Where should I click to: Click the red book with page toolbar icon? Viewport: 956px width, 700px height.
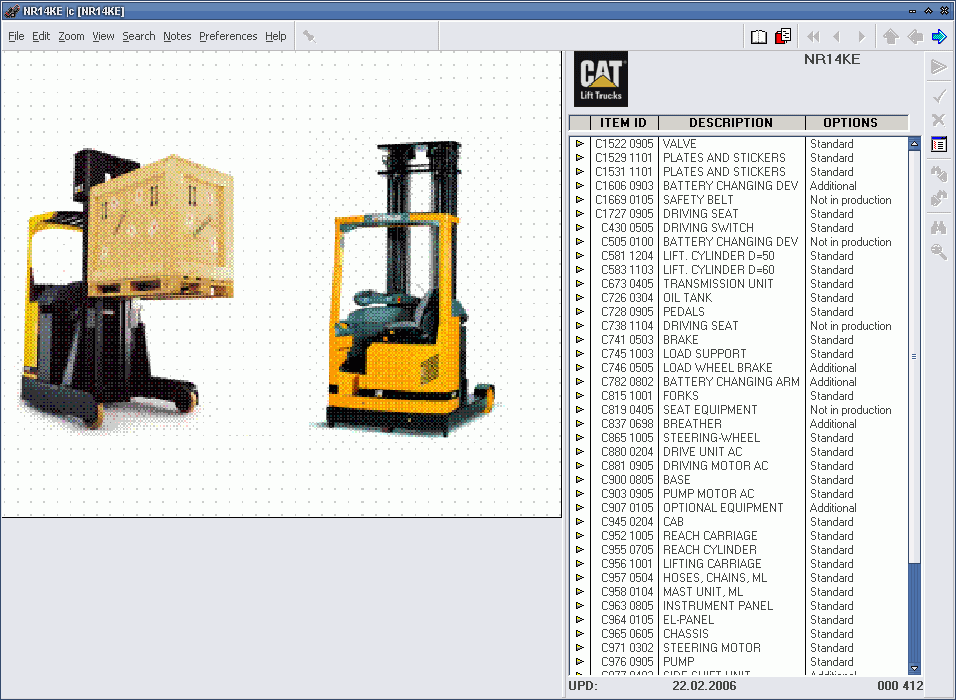(x=783, y=35)
